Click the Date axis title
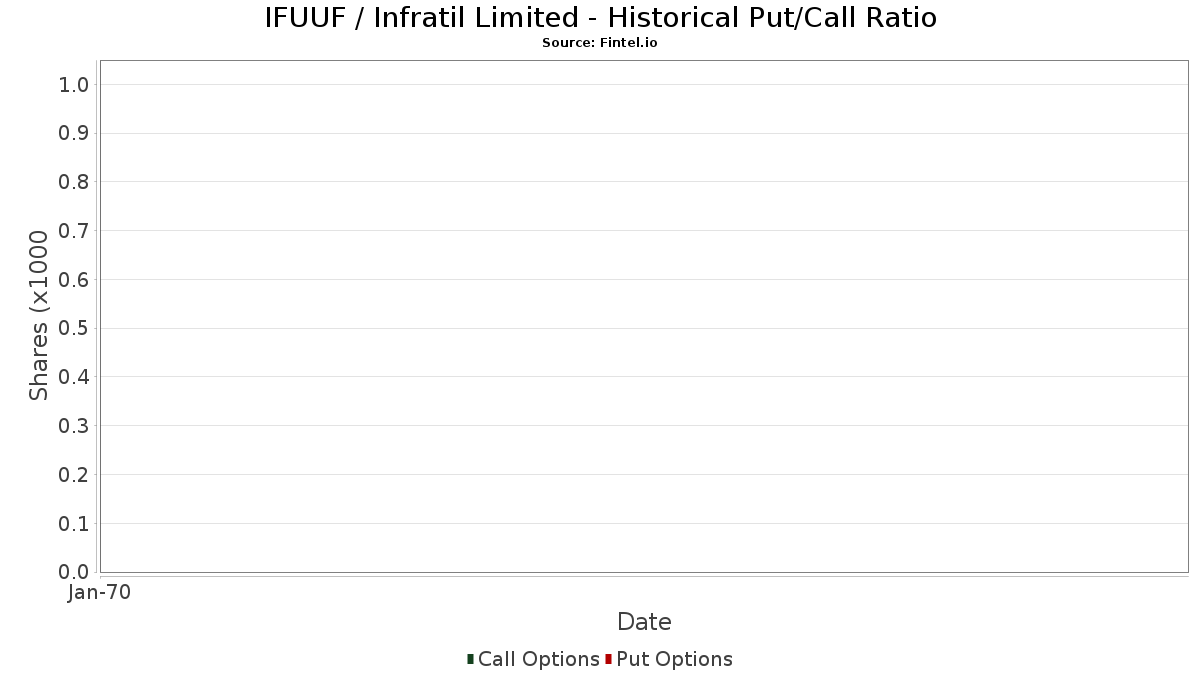This screenshot has width=1200, height=675. tap(644, 622)
